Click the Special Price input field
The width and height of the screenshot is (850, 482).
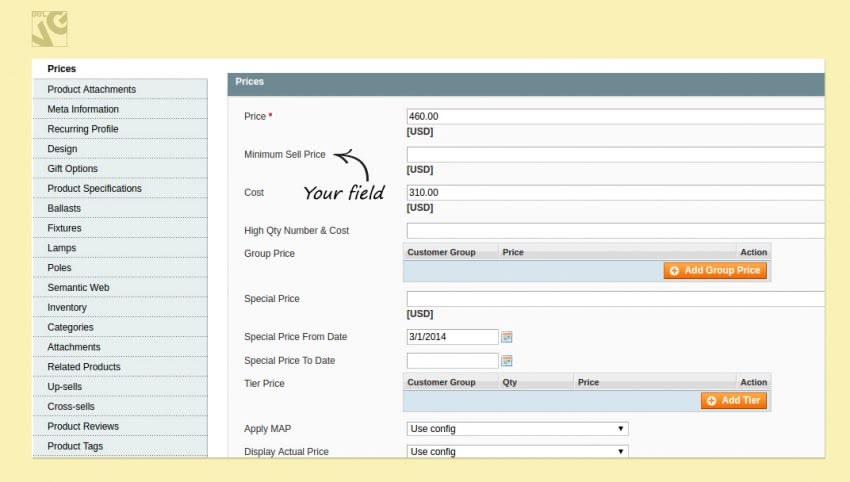(x=615, y=299)
